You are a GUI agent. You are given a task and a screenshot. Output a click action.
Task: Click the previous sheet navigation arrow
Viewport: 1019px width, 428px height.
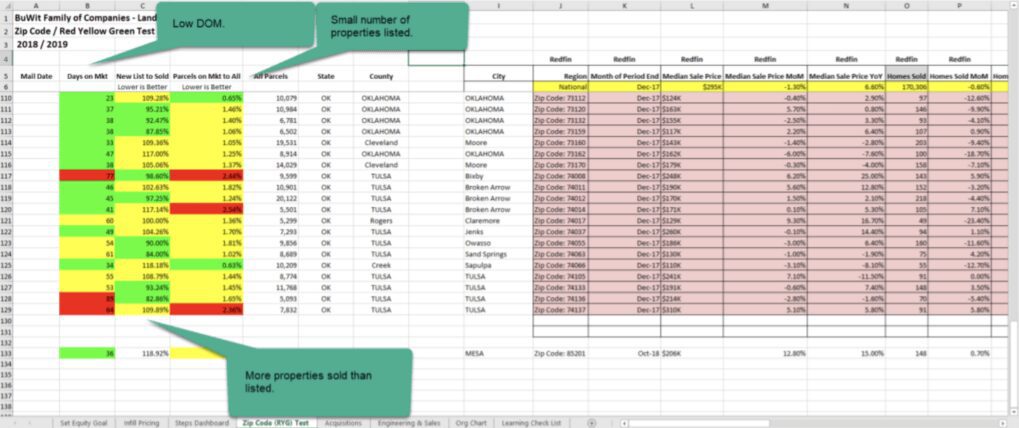coord(14,423)
